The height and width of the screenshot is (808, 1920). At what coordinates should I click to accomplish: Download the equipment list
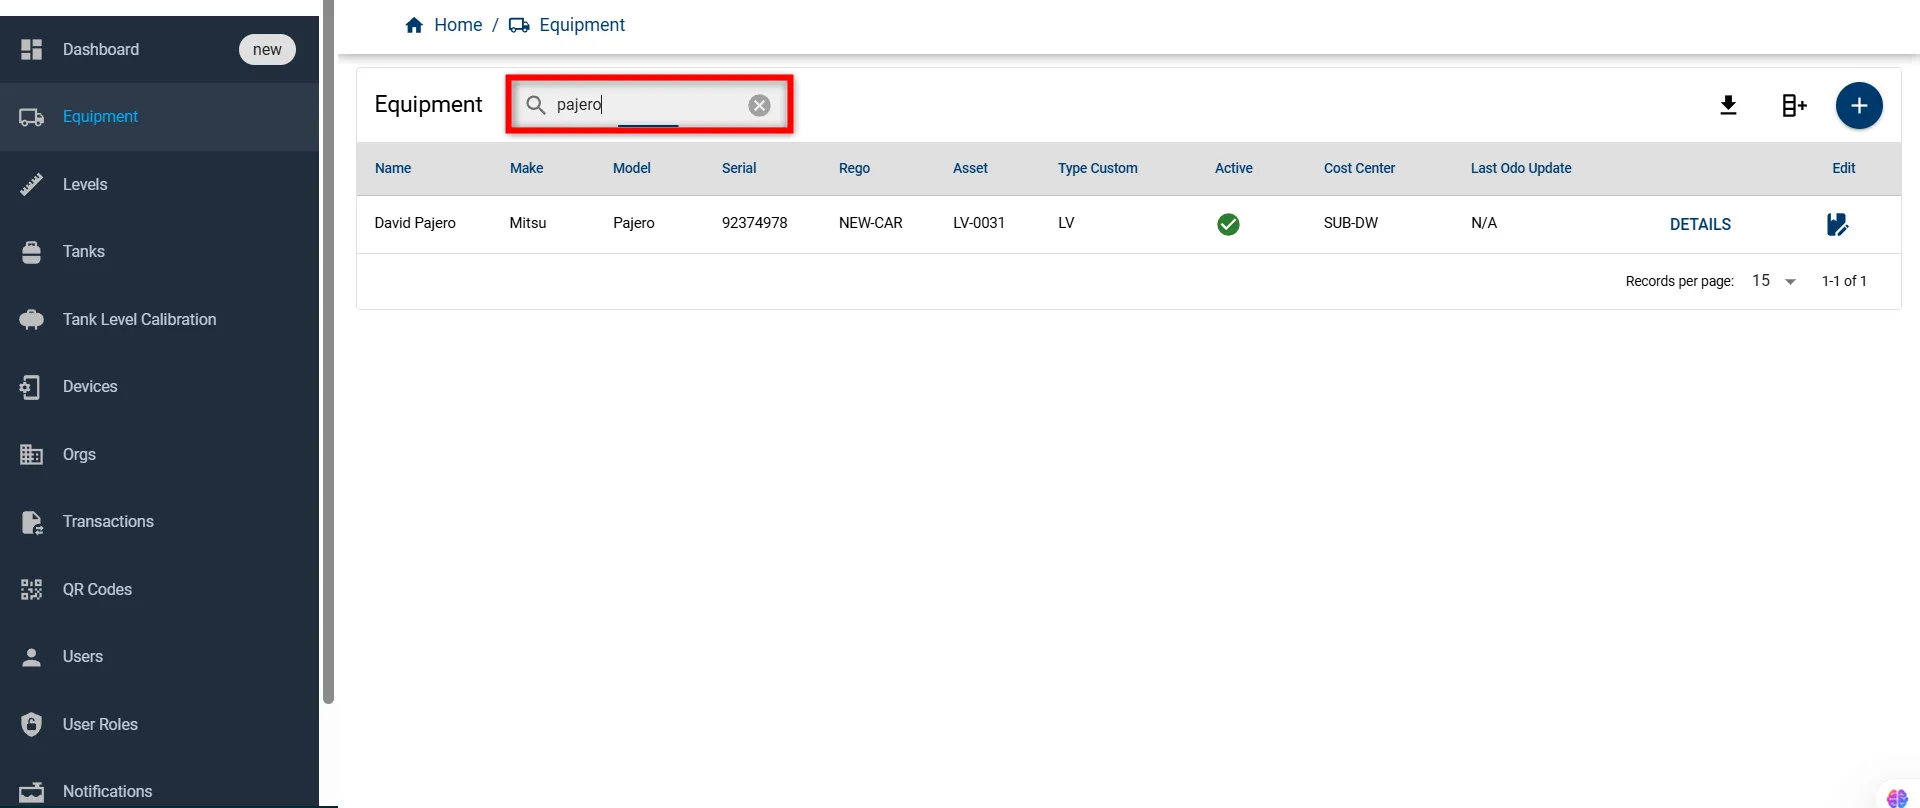click(1728, 105)
